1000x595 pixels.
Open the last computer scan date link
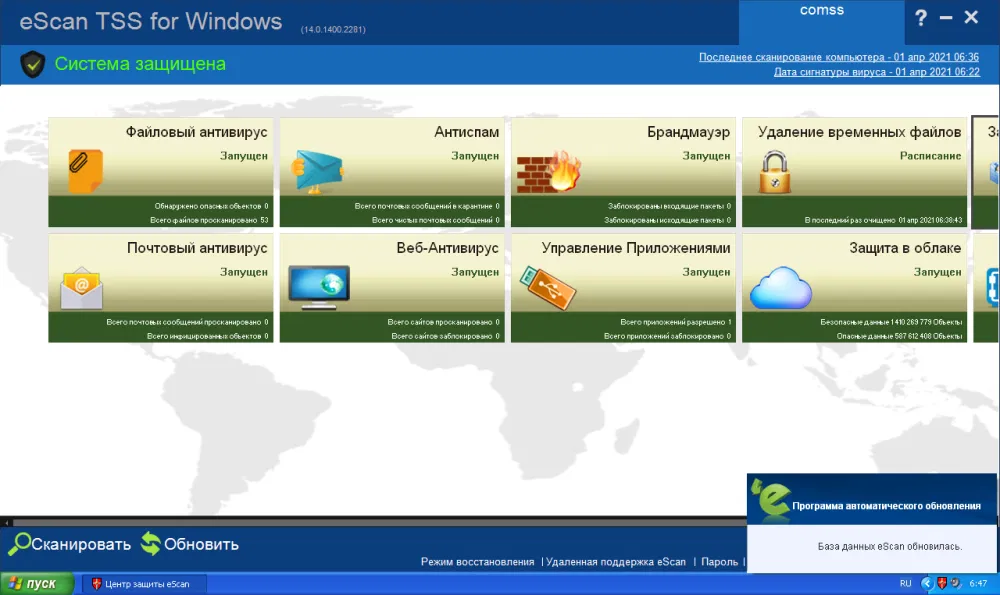point(839,57)
